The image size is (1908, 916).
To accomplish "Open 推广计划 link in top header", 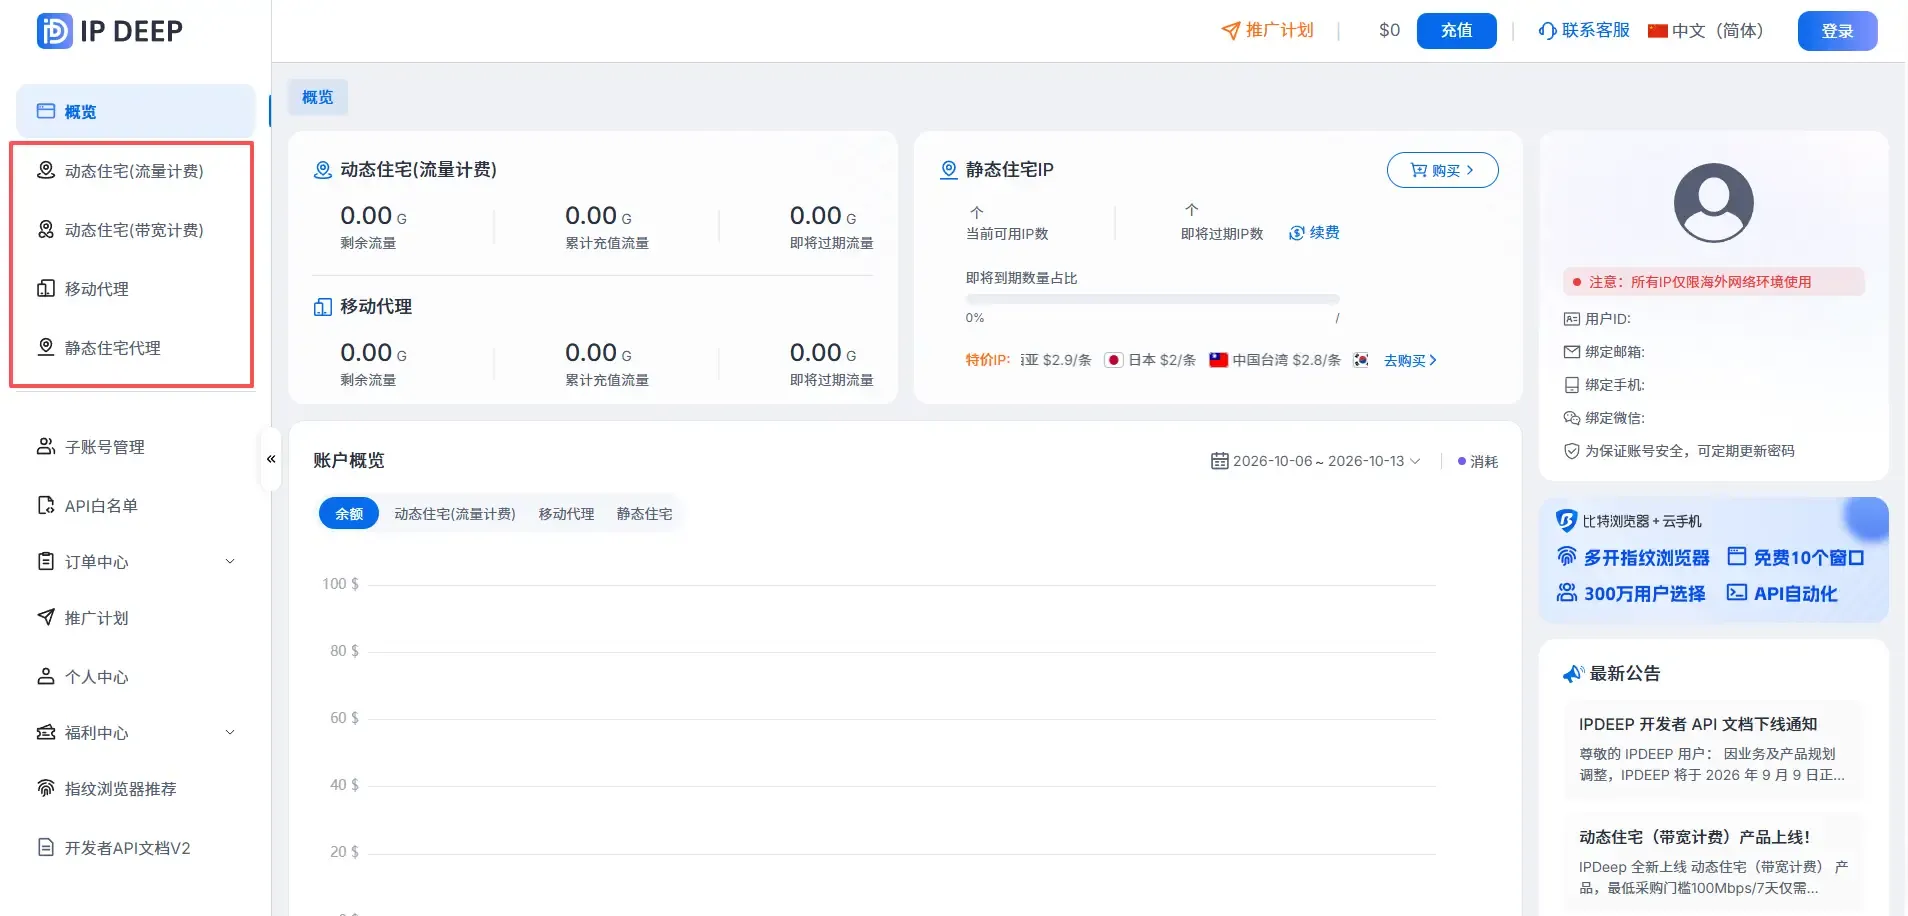I will 1267,30.
